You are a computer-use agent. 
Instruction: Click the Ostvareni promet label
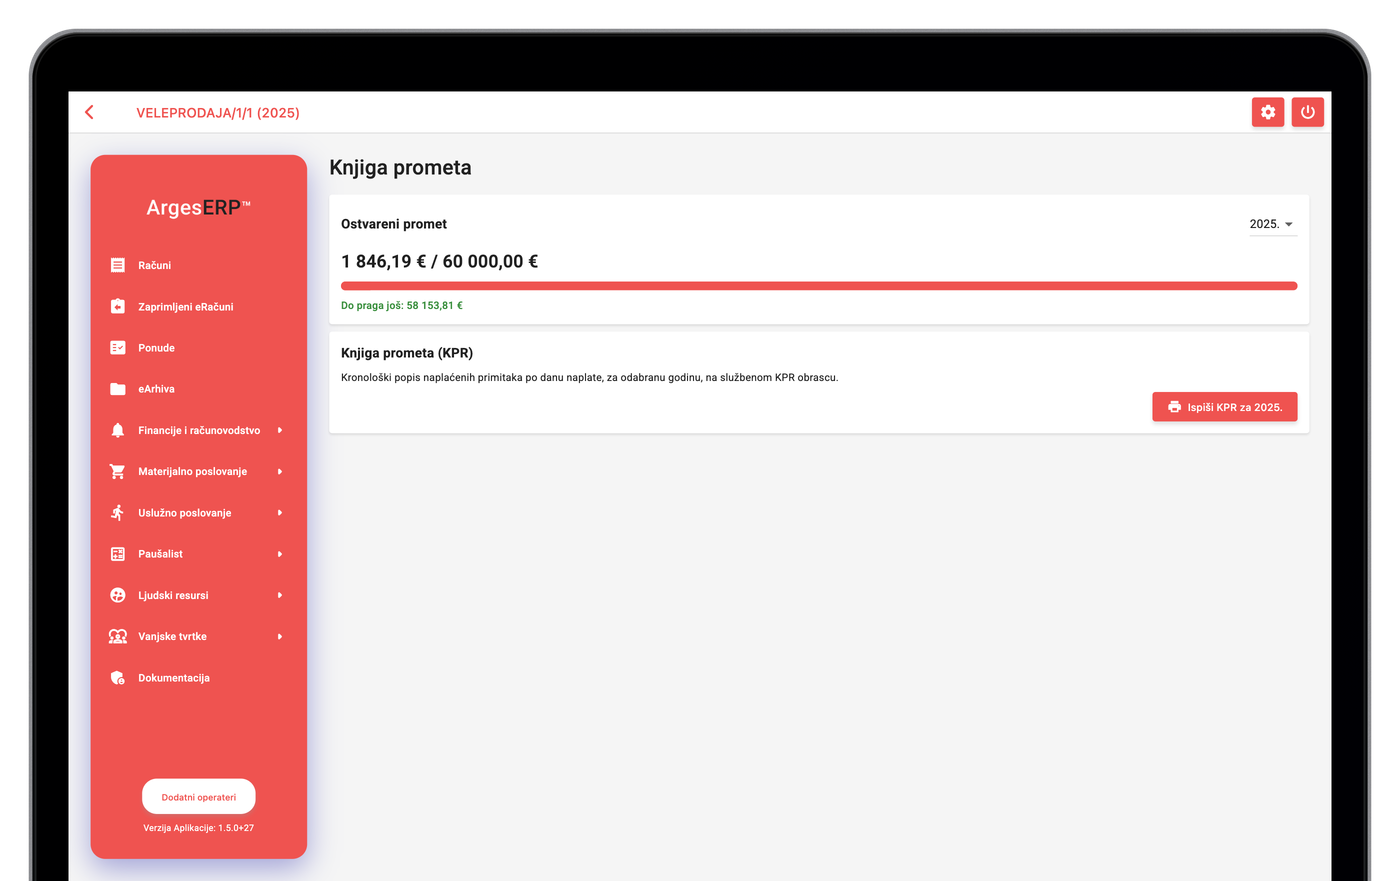(x=394, y=224)
